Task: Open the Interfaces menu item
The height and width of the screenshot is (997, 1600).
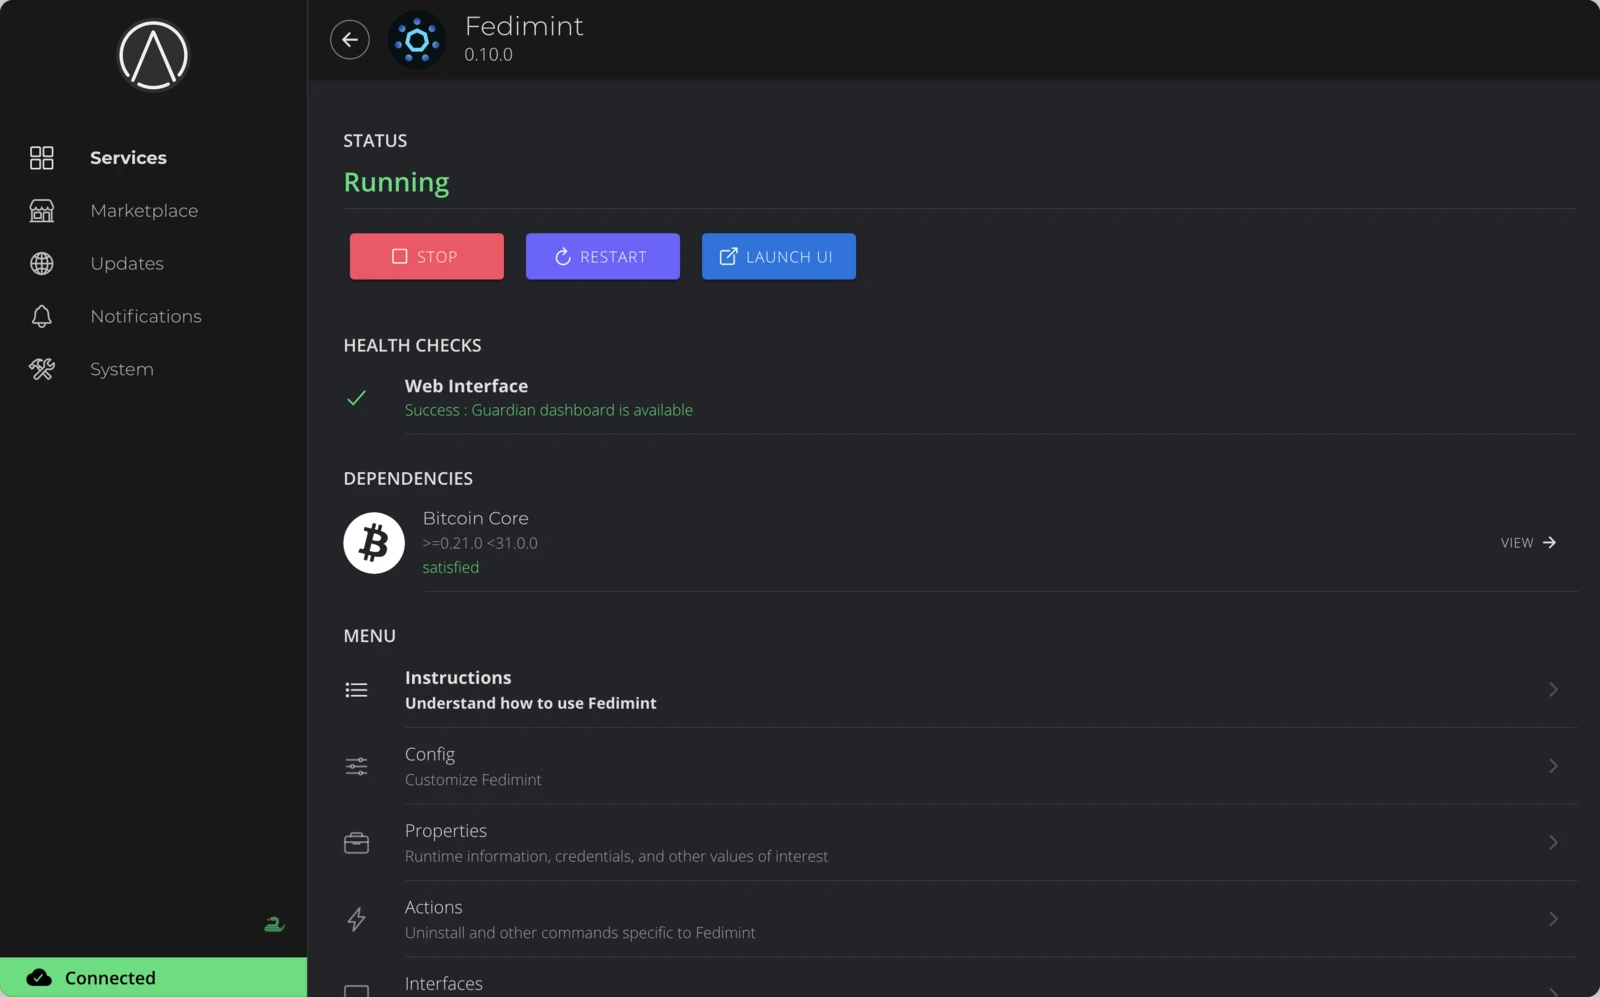Action: [444, 983]
